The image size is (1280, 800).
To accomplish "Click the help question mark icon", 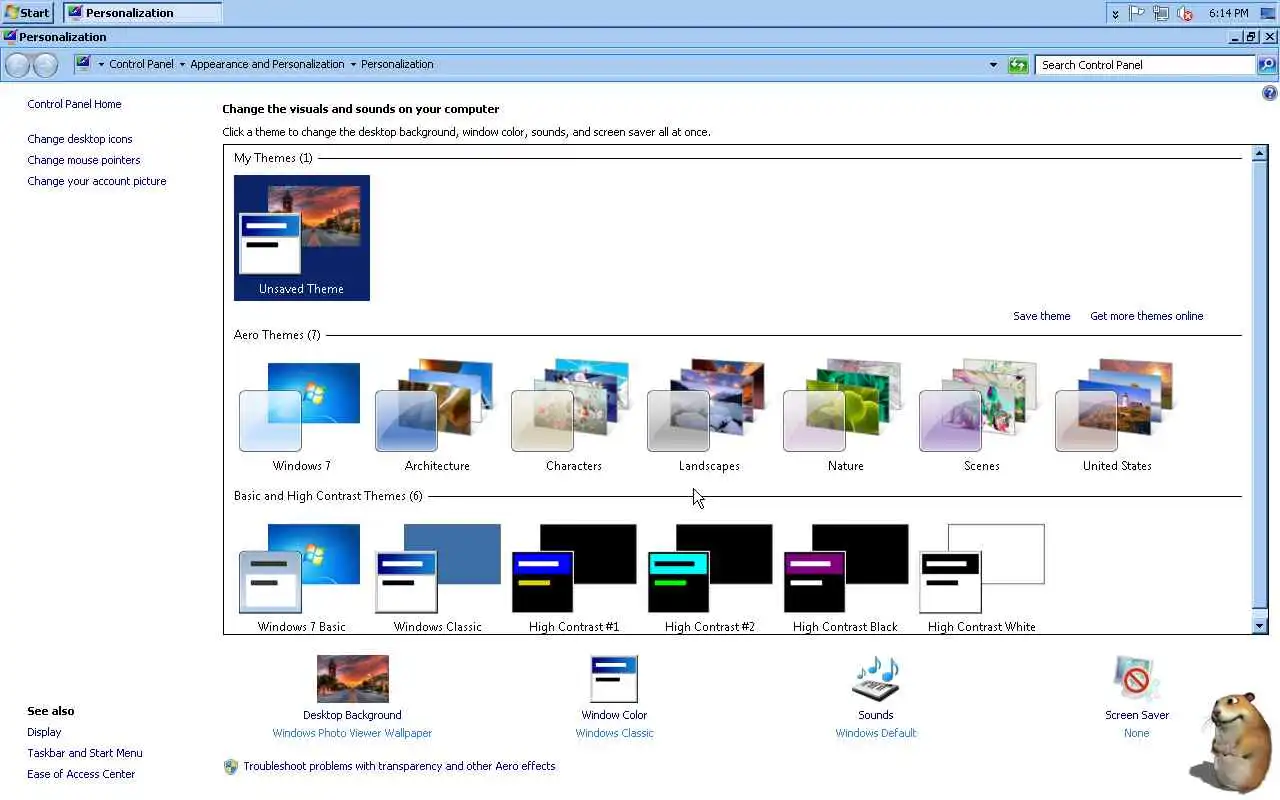I will pos(1270,93).
